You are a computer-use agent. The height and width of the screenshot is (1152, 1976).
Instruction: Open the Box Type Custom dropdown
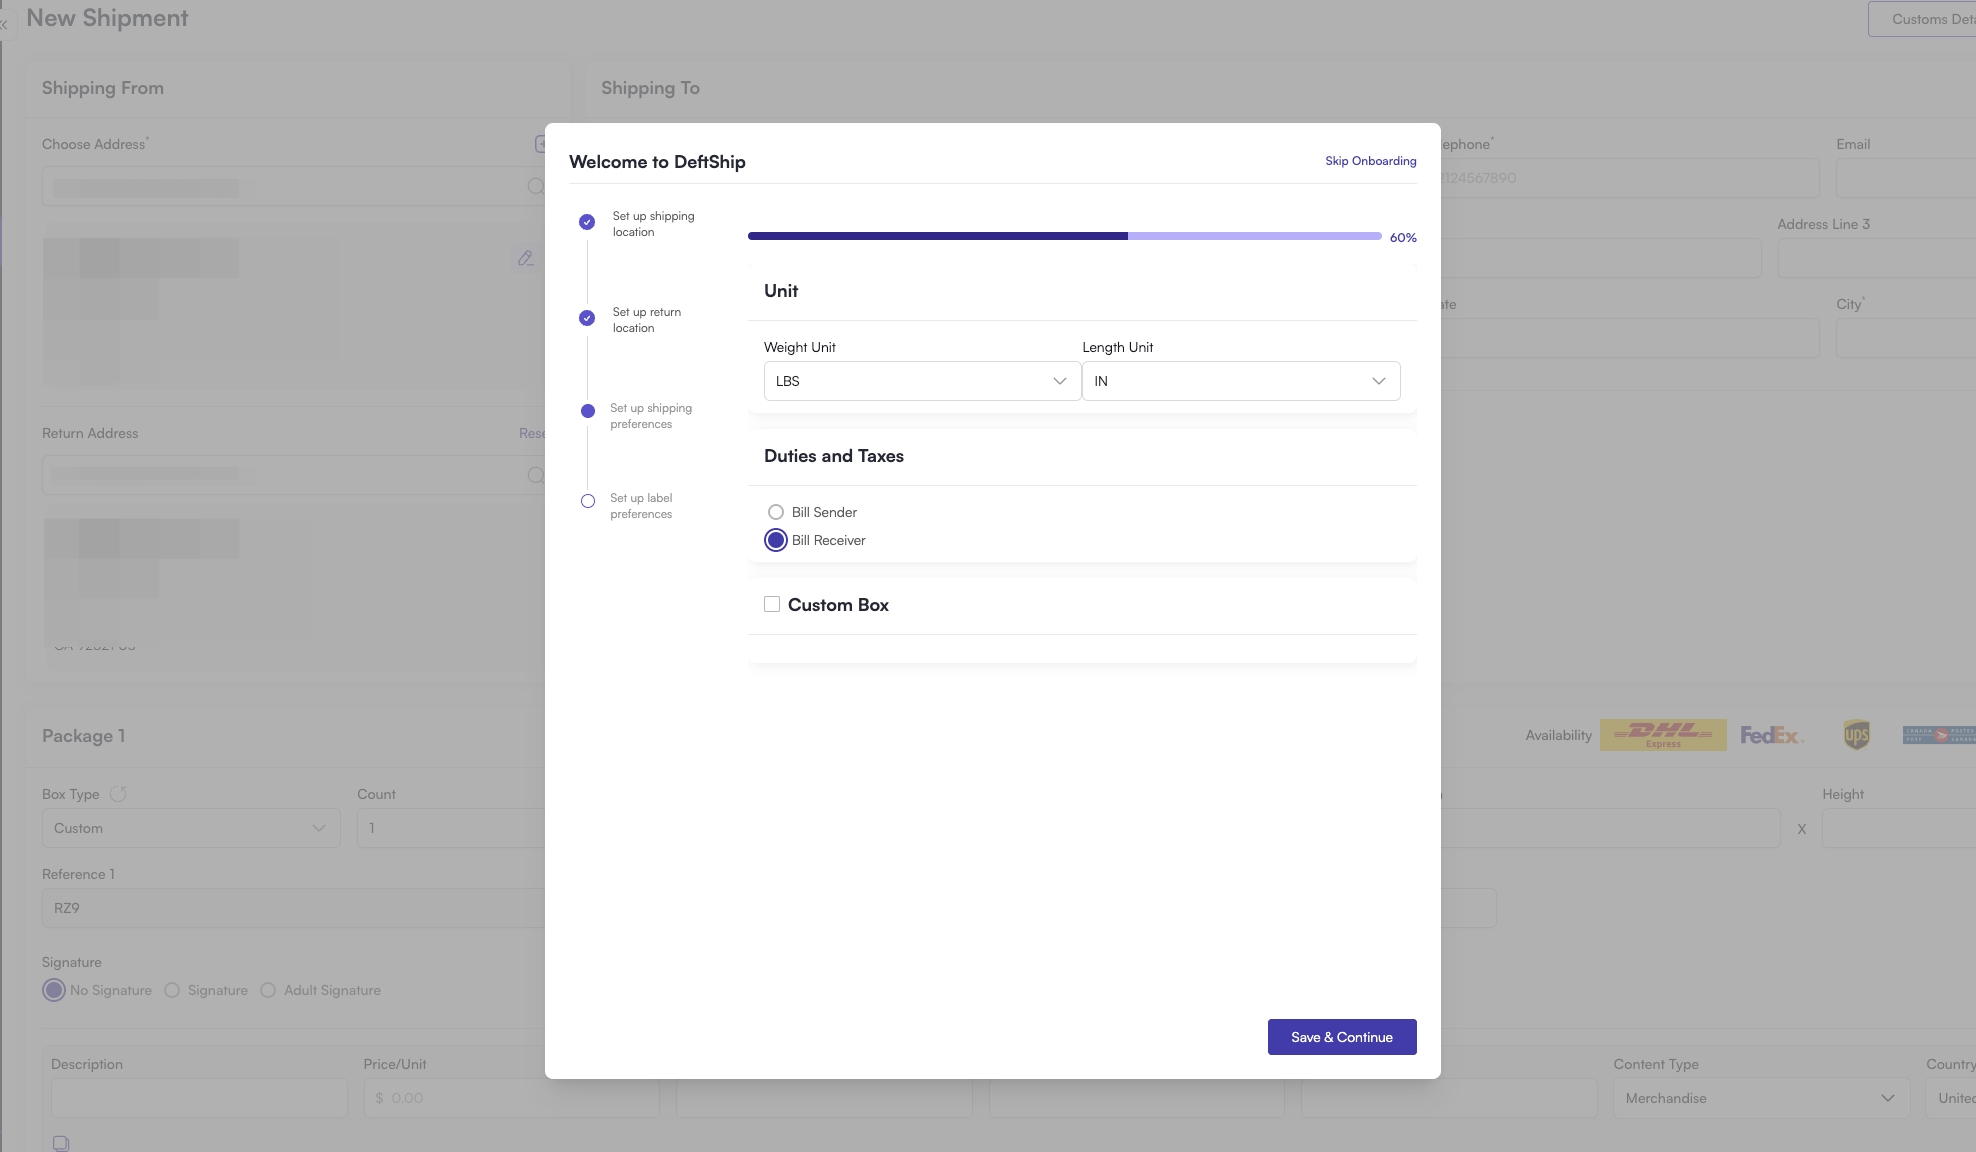[191, 828]
